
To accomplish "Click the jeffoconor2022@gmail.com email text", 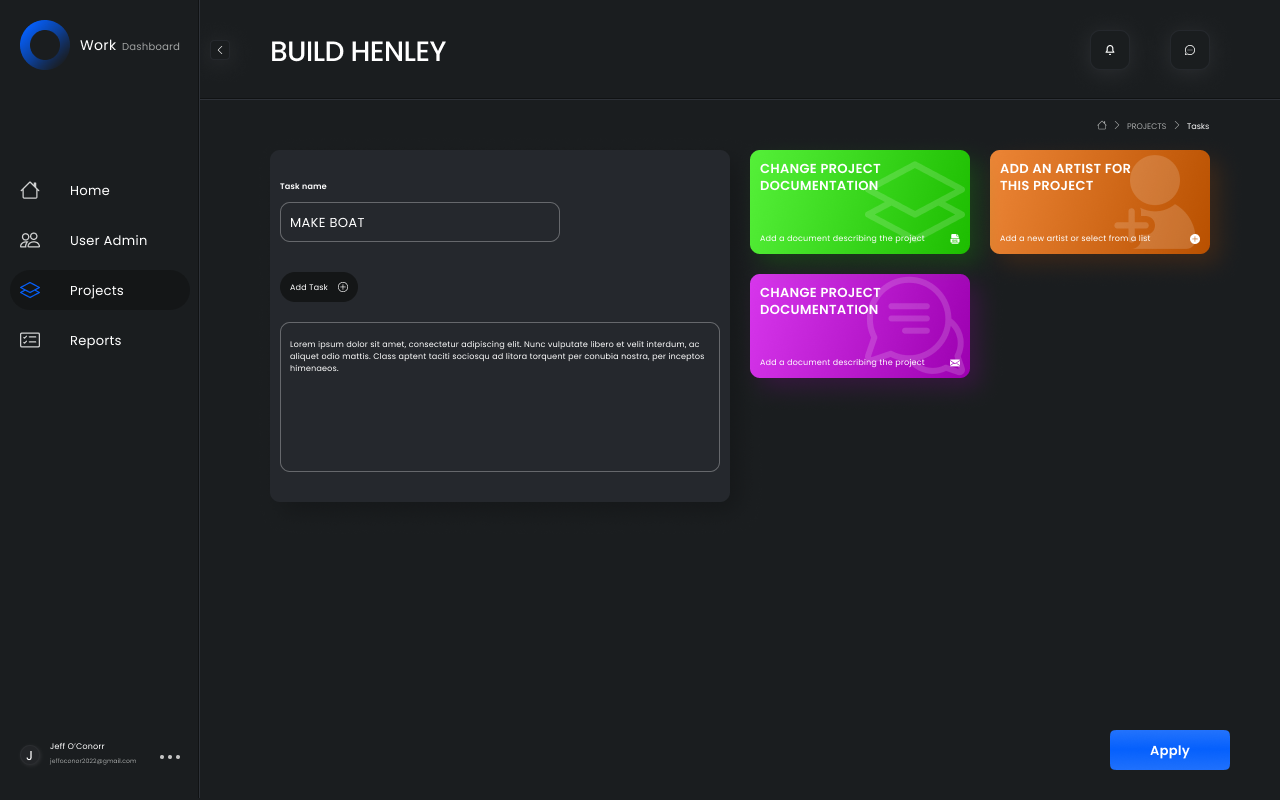I will click(x=93, y=761).
